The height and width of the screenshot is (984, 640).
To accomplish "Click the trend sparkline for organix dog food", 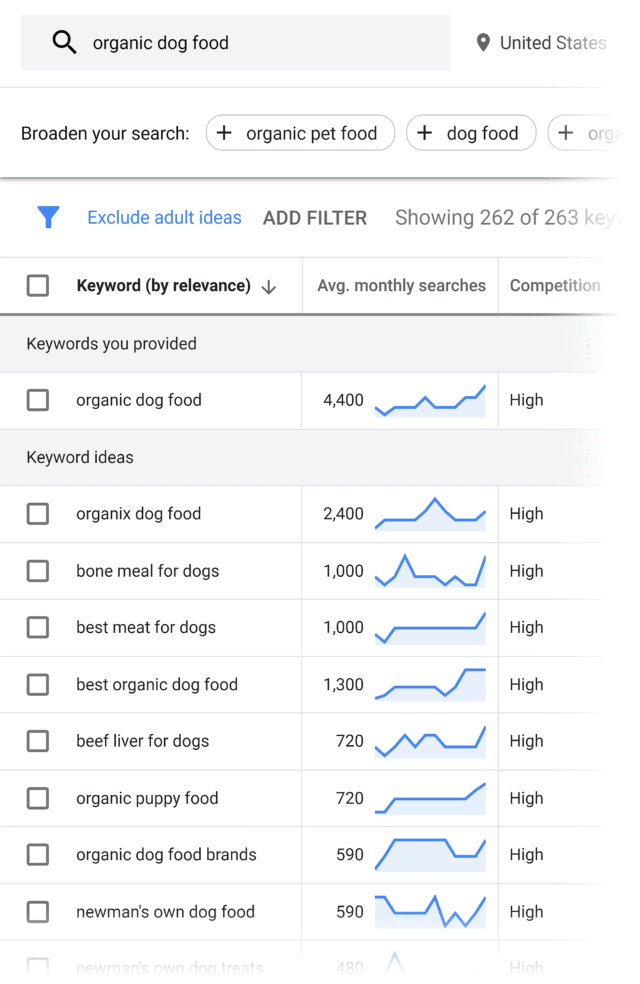I will point(430,513).
